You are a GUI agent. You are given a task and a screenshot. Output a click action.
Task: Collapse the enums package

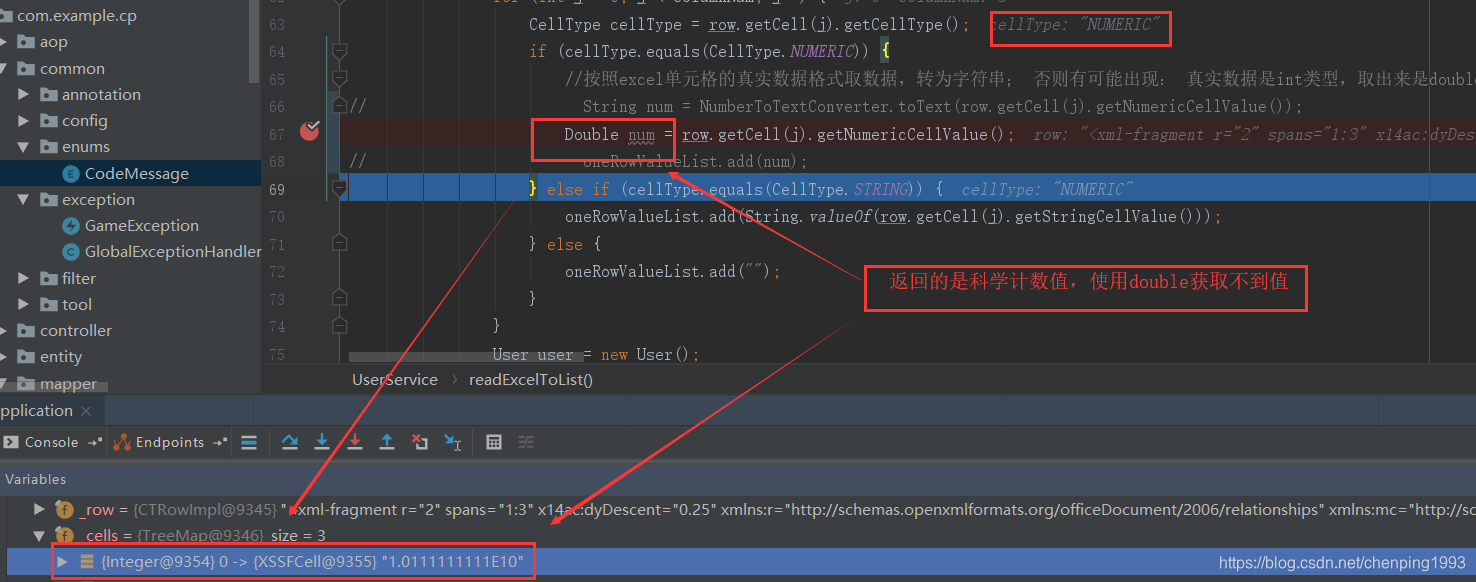[x=24, y=147]
